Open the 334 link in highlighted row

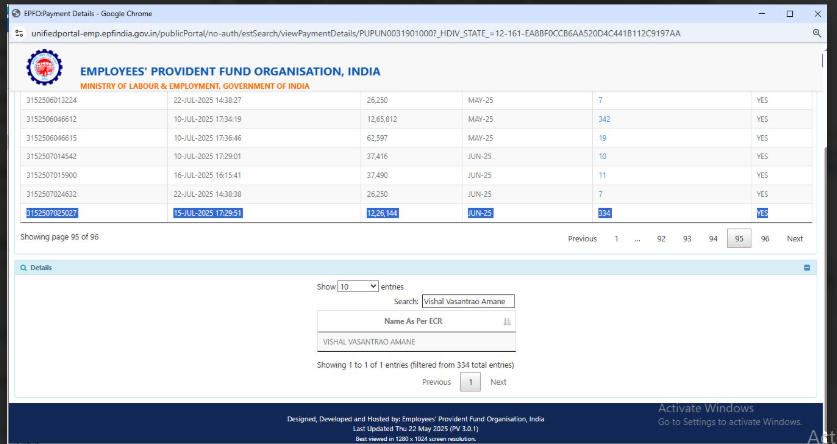click(x=604, y=213)
